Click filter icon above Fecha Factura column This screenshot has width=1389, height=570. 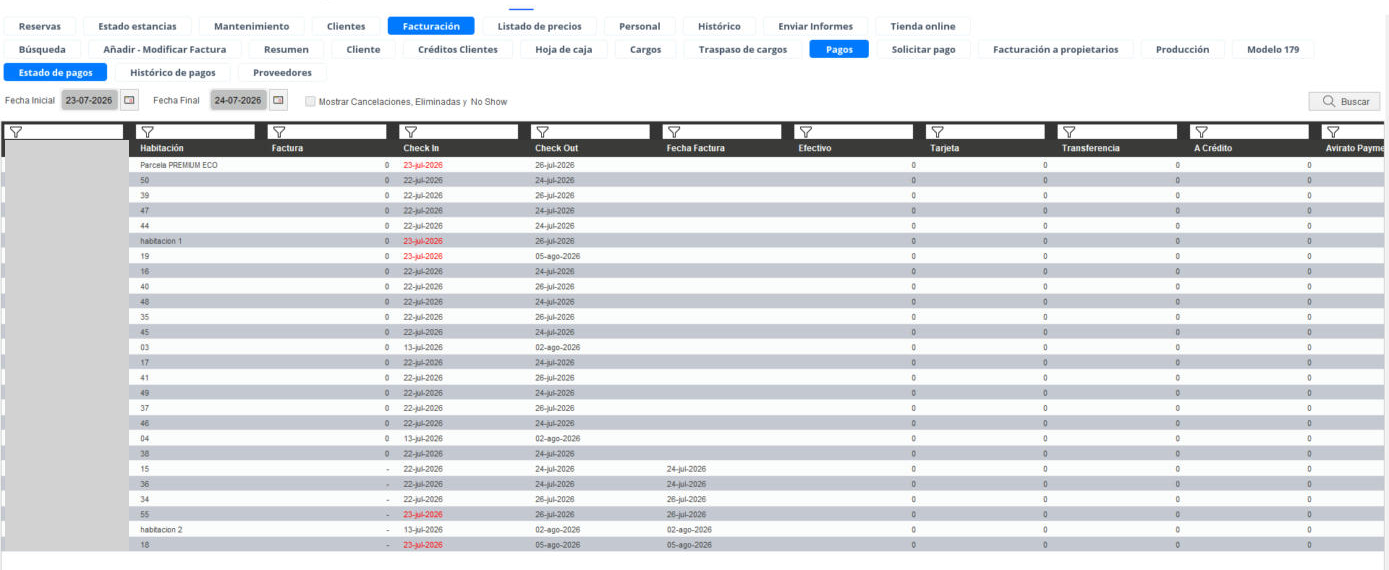pos(673,131)
